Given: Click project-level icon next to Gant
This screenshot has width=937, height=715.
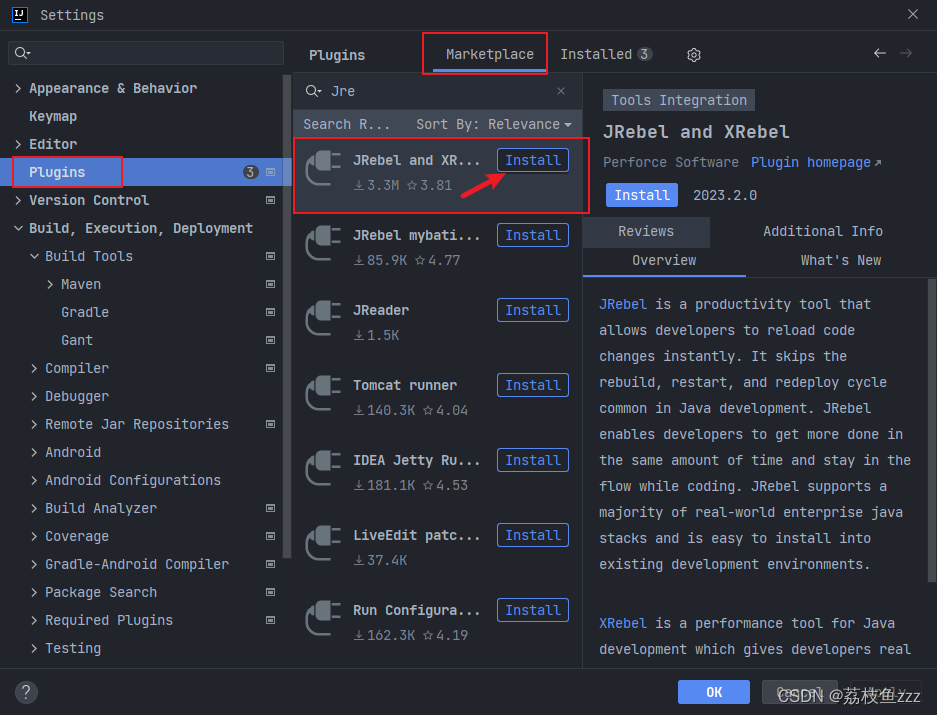Looking at the screenshot, I should click(270, 340).
